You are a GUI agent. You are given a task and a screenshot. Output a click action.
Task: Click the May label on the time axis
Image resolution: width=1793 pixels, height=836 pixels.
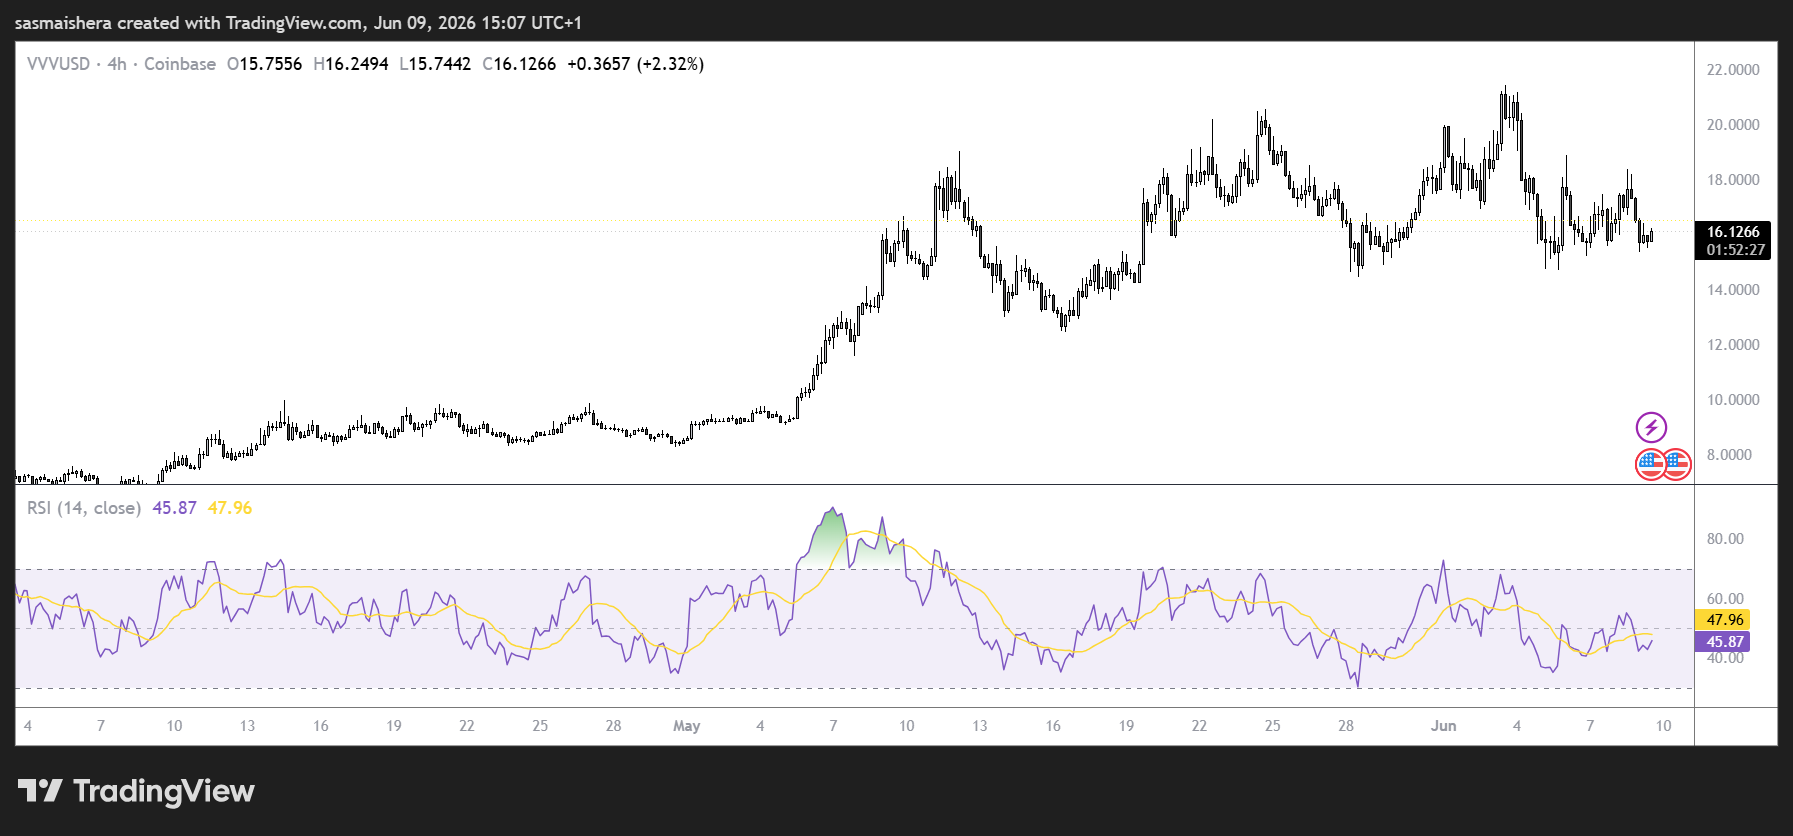(x=687, y=726)
